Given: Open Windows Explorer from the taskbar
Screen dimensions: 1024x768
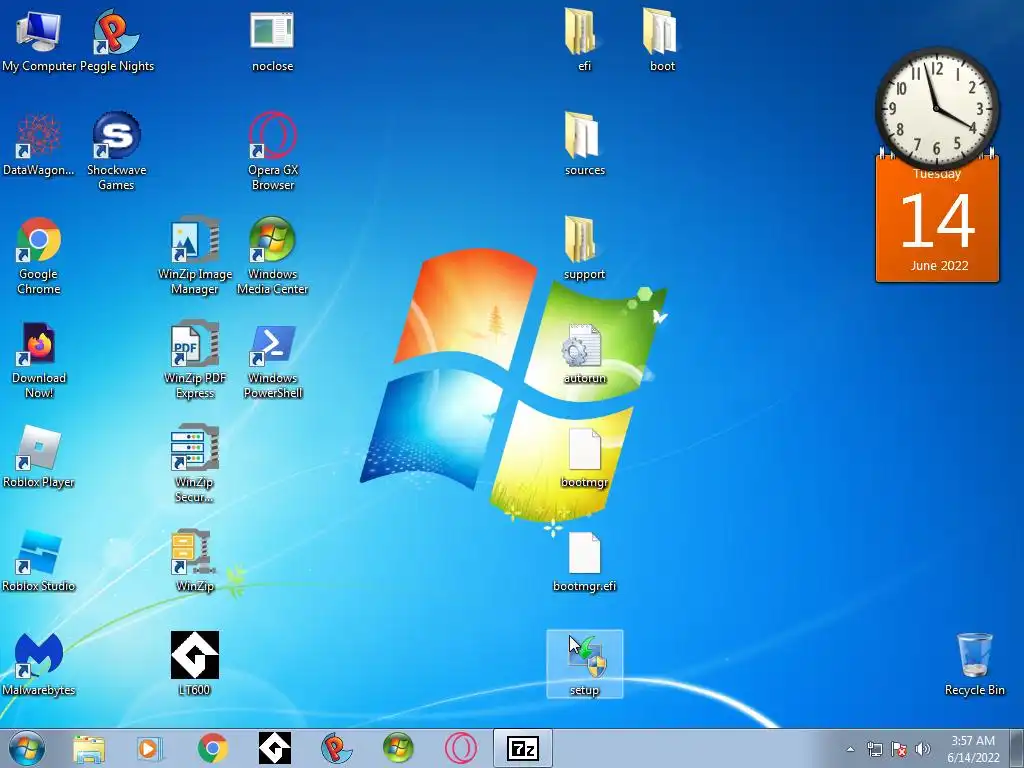Looking at the screenshot, I should (88, 748).
